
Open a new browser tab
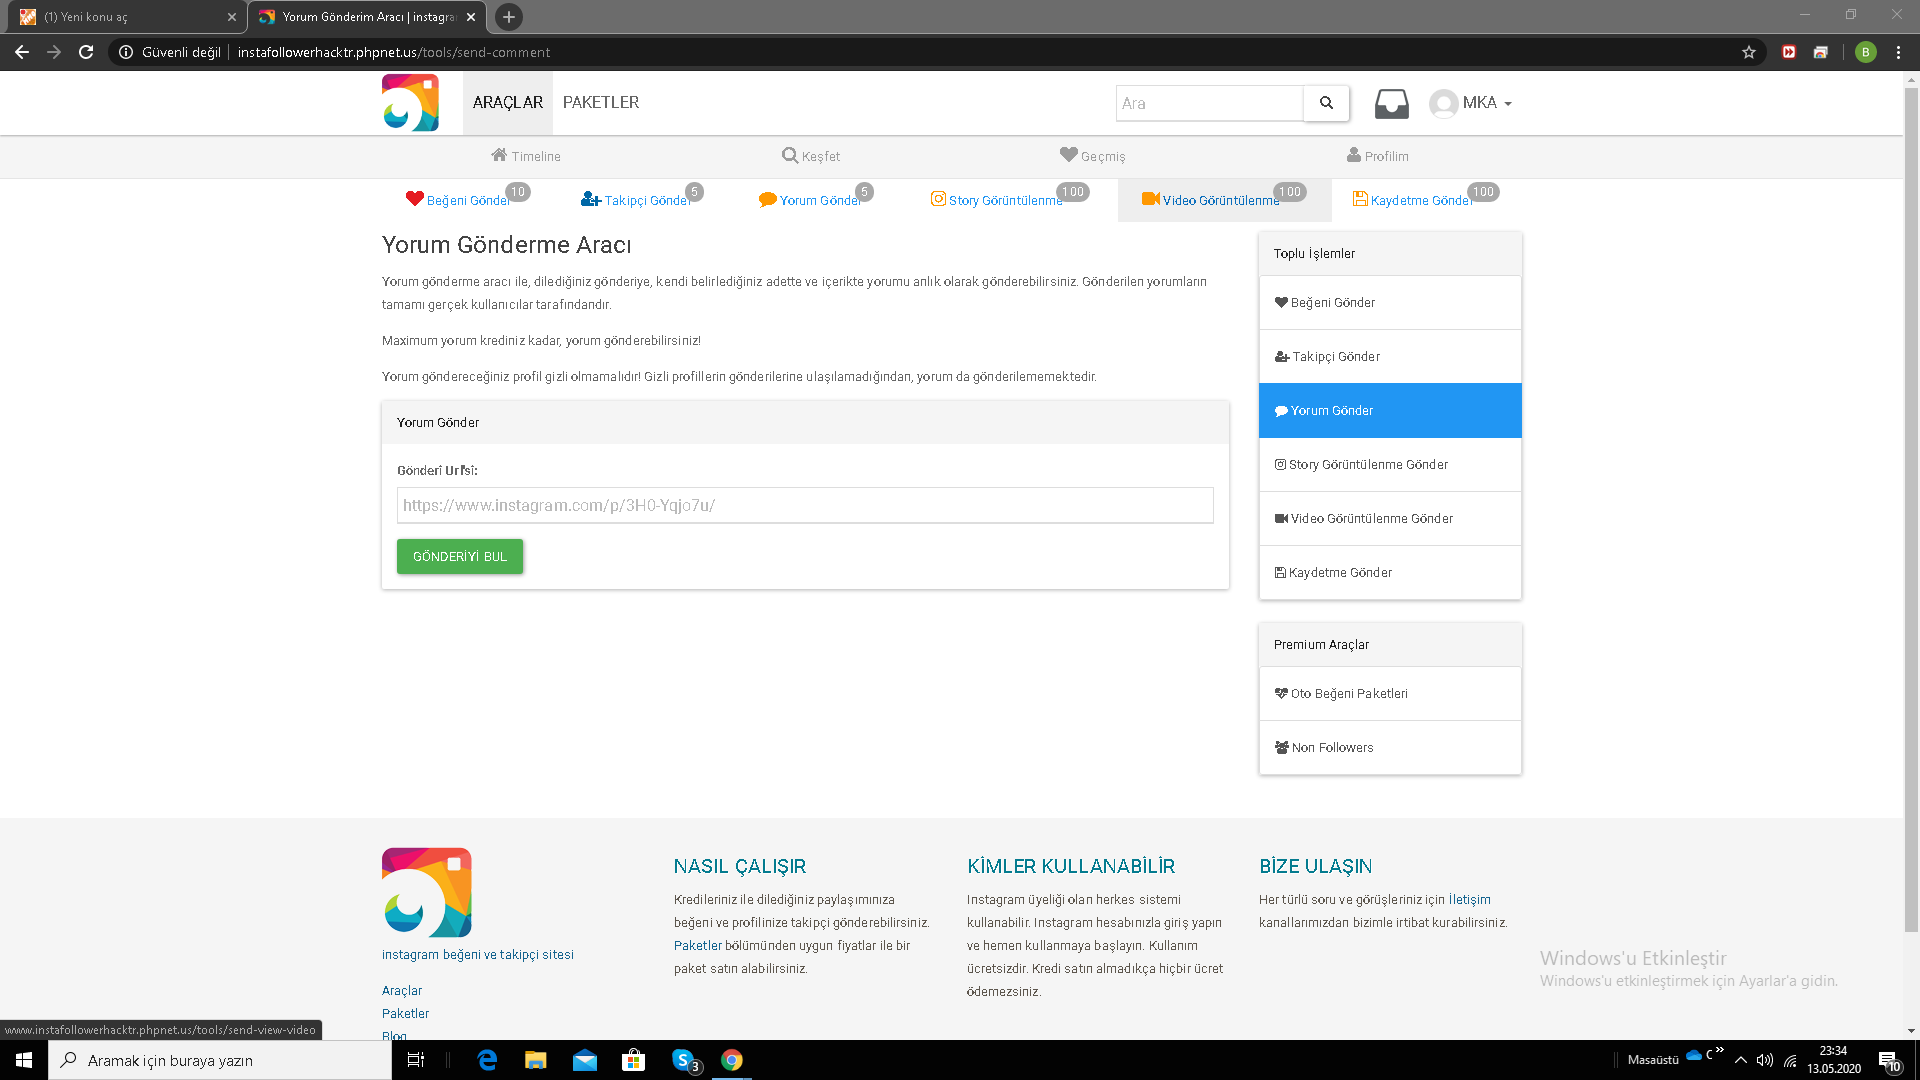tap(509, 17)
